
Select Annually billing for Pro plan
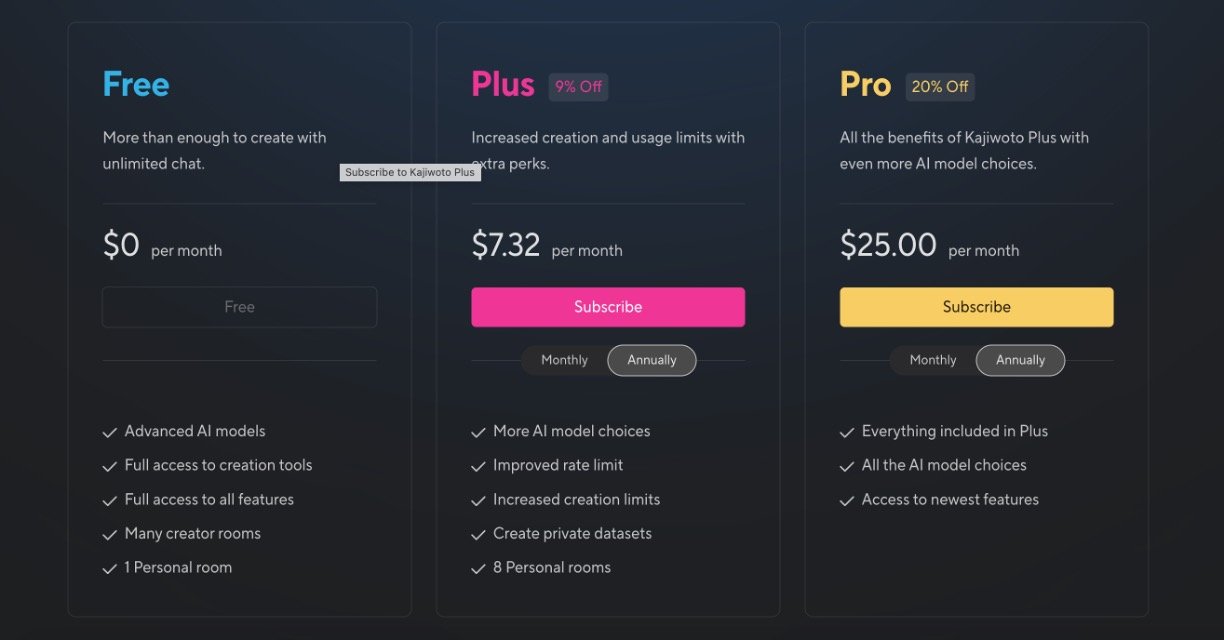pos(1020,360)
